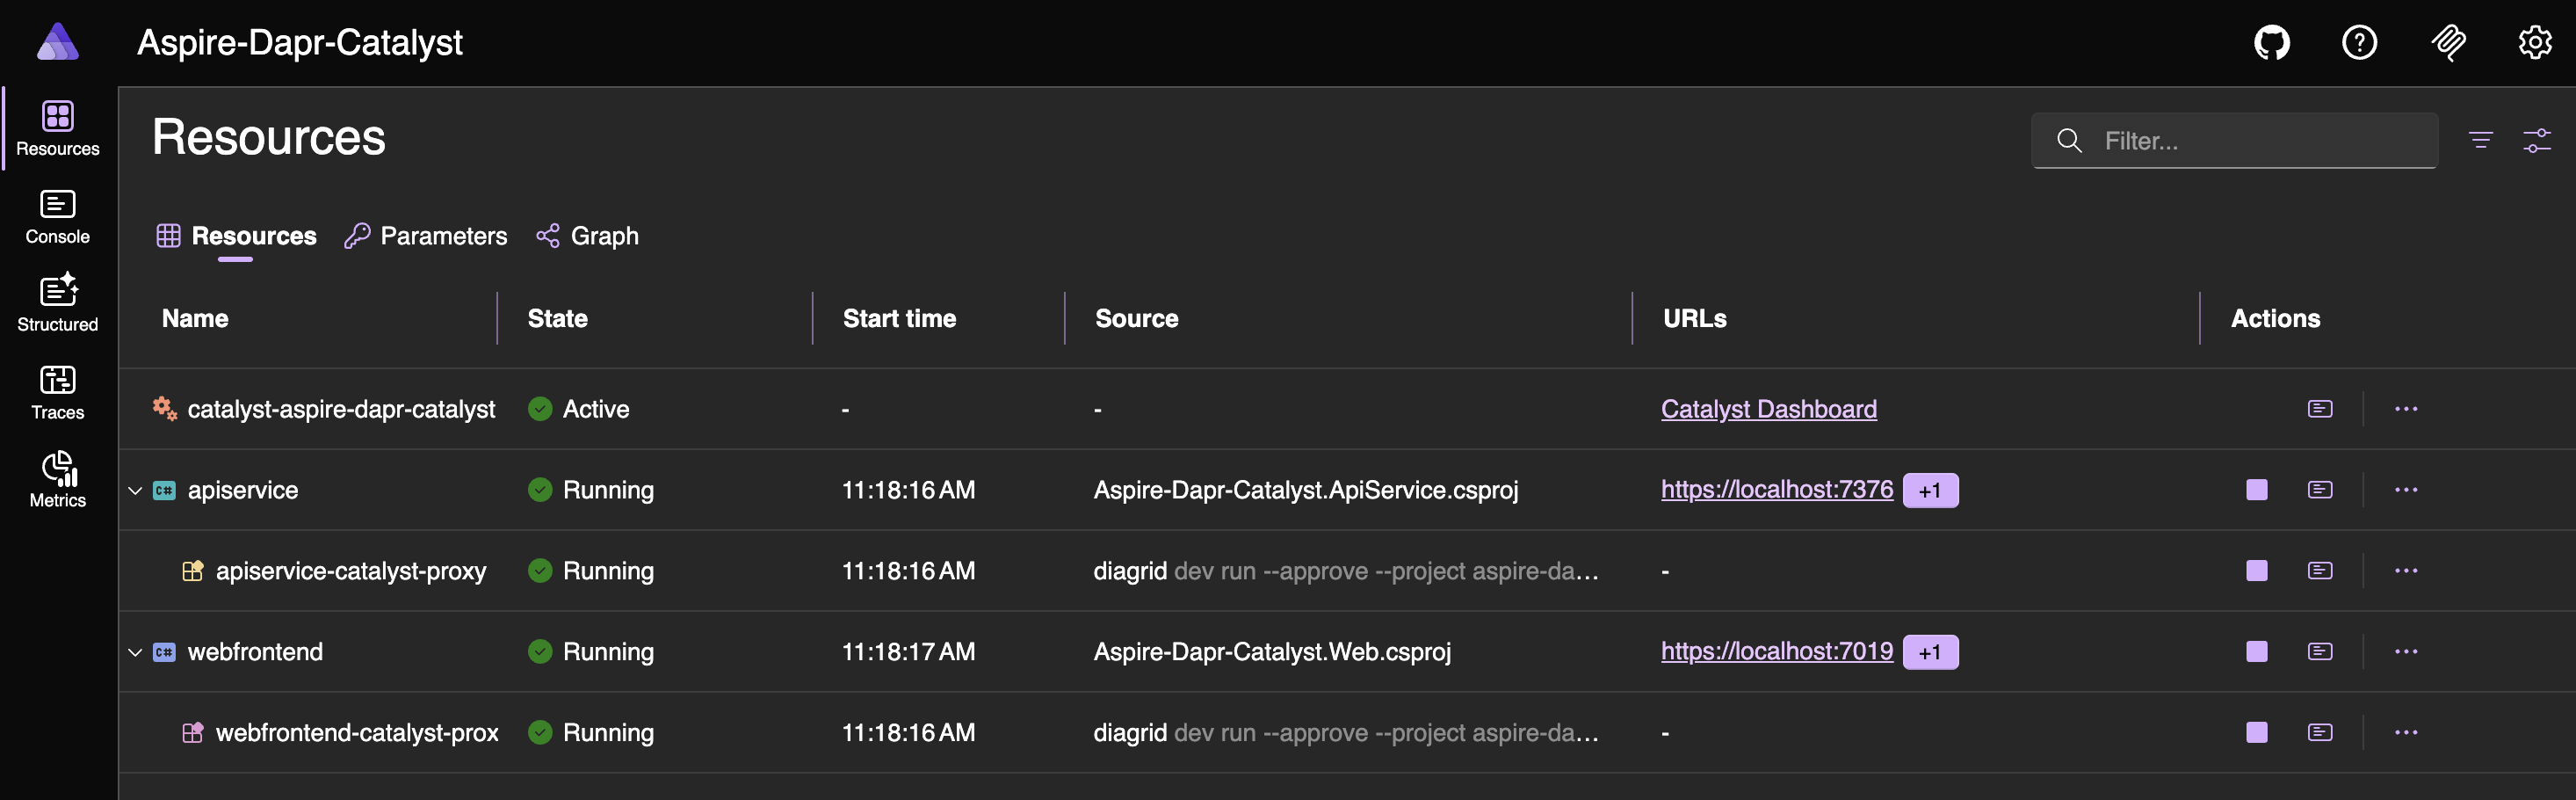Viewport: 2576px width, 800px height.
Task: Open Console logs in the sidebar
Action: point(58,216)
